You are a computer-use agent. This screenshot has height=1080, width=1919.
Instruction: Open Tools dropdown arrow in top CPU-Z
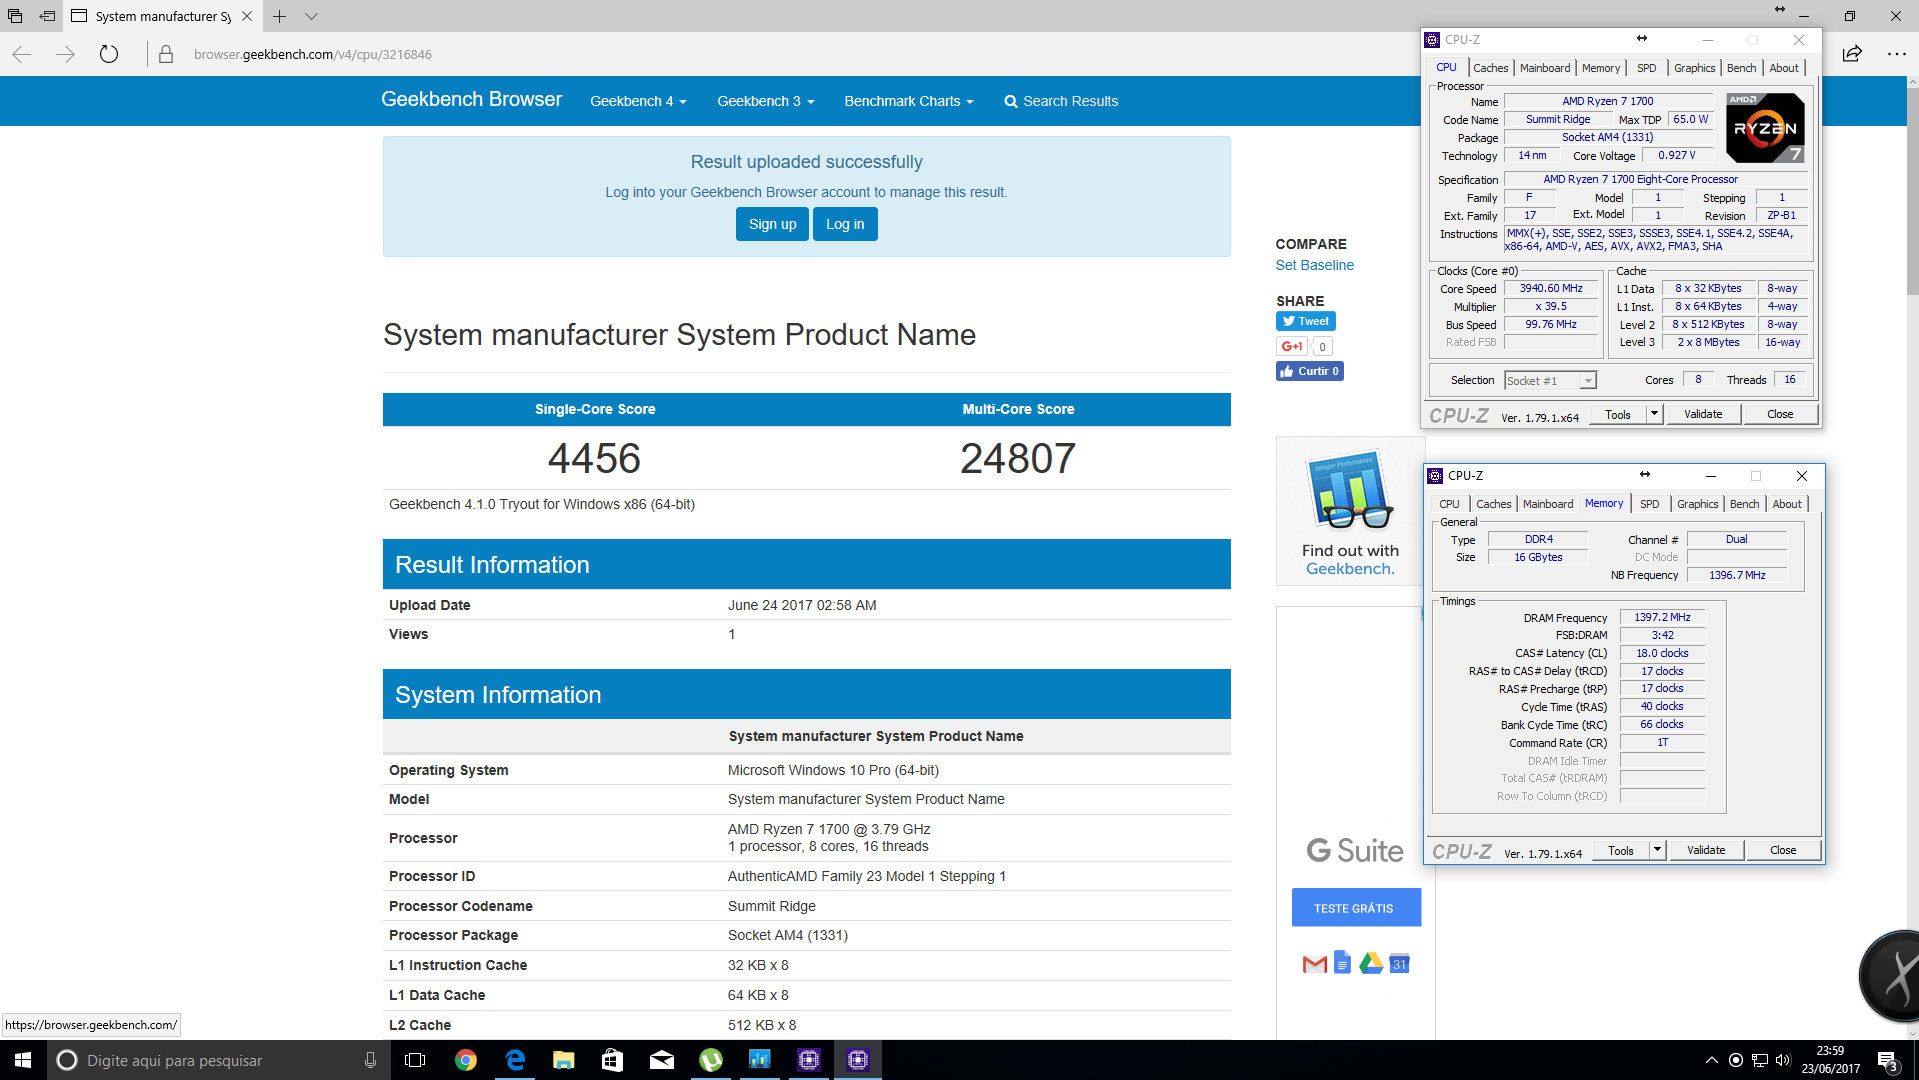1654,414
